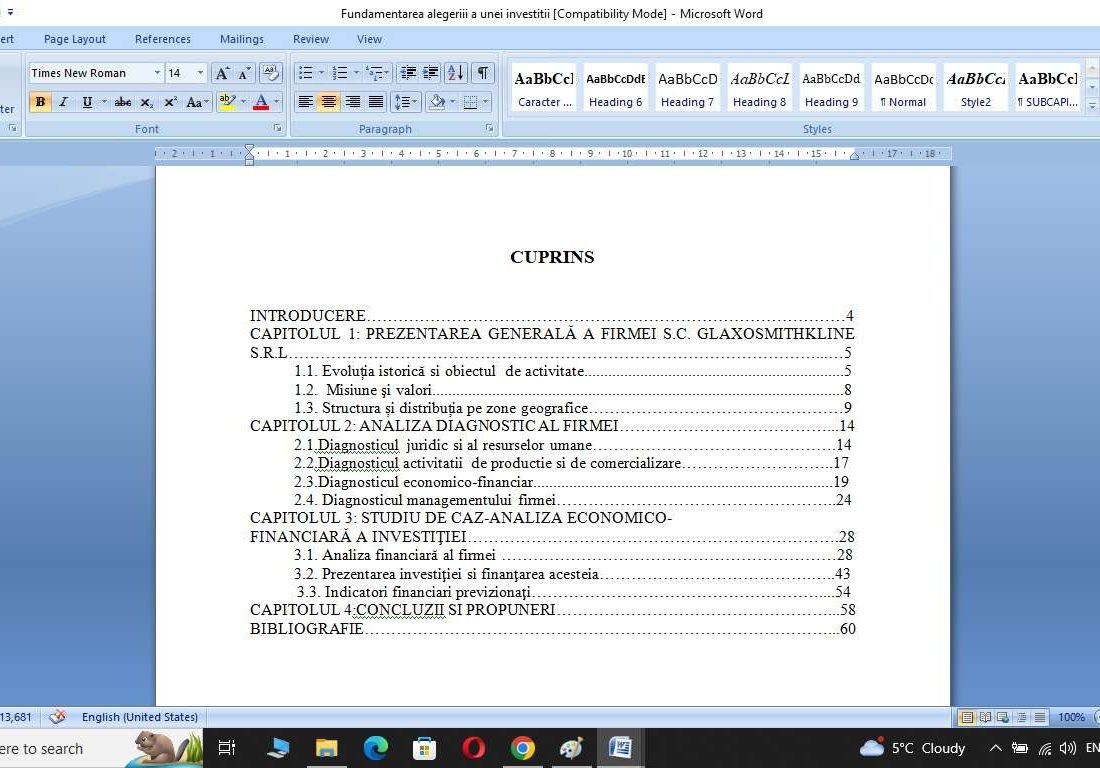The width and height of the screenshot is (1100, 768).
Task: Open the Clear Formatting icon
Action: 270,71
